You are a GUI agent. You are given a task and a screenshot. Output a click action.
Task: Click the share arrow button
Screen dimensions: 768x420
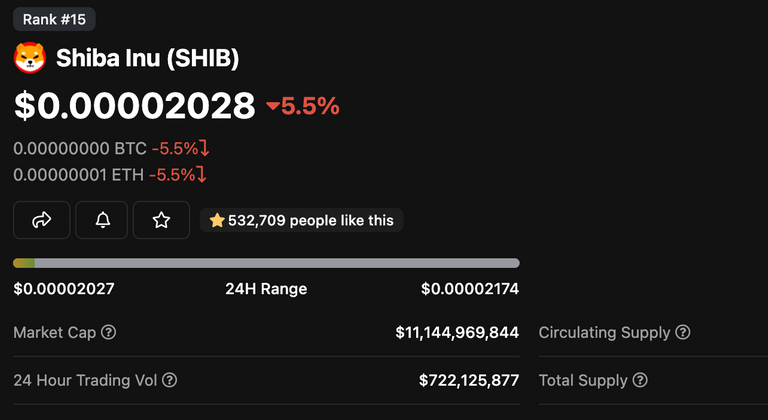[x=42, y=220]
